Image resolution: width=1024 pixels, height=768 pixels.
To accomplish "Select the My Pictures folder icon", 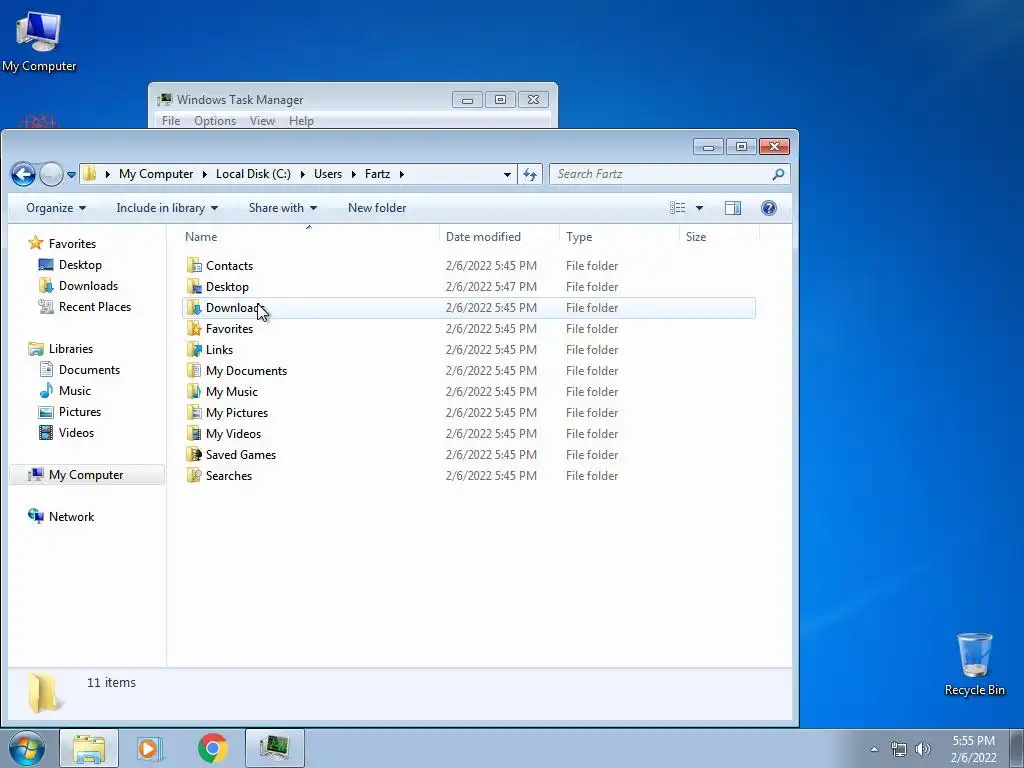I will click(x=194, y=412).
